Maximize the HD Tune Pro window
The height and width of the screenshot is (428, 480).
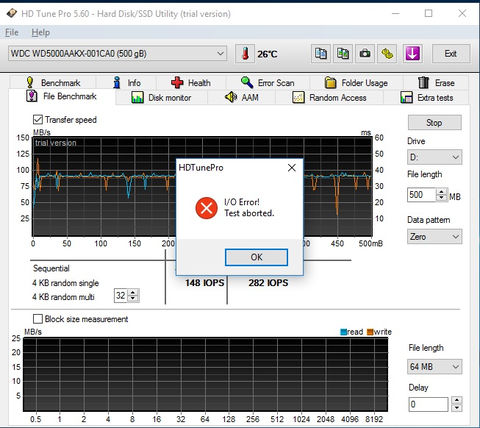point(428,14)
